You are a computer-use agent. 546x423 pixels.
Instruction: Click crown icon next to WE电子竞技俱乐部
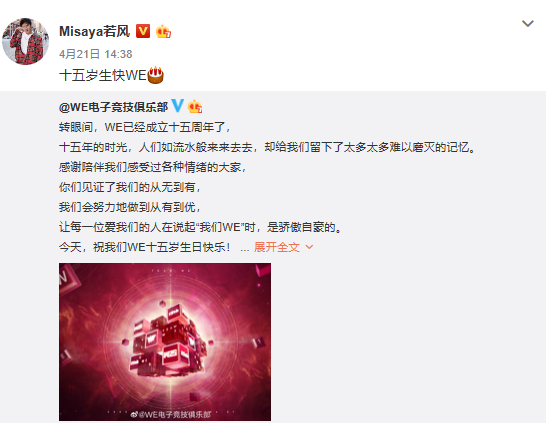[195, 107]
